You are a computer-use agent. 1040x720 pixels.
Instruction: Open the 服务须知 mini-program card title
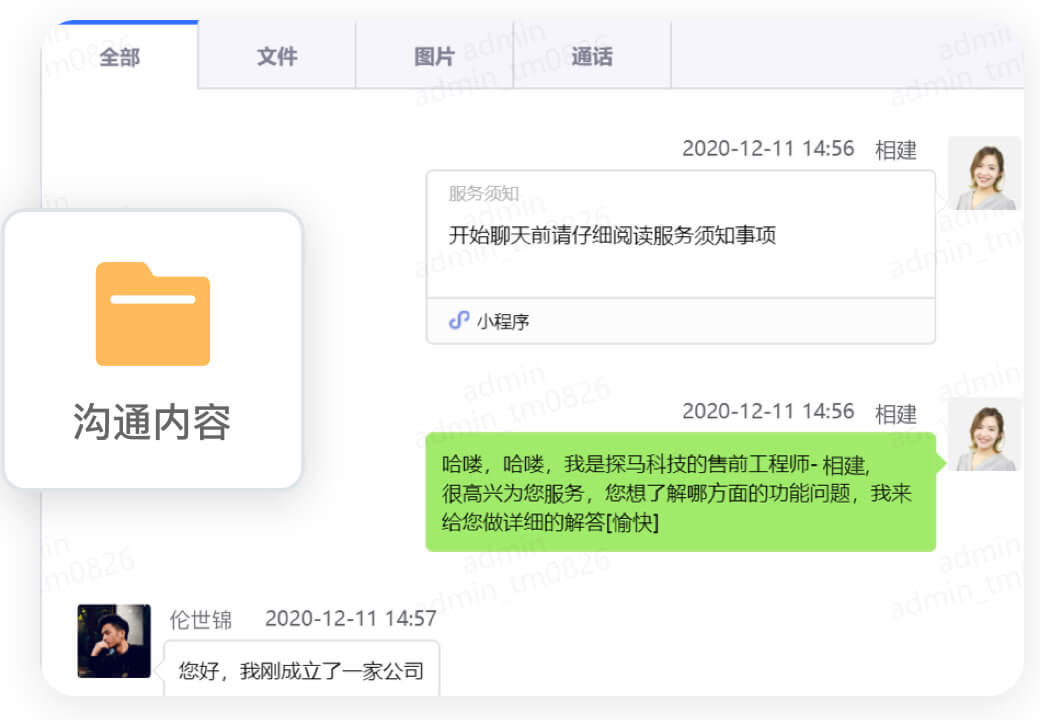click(484, 193)
